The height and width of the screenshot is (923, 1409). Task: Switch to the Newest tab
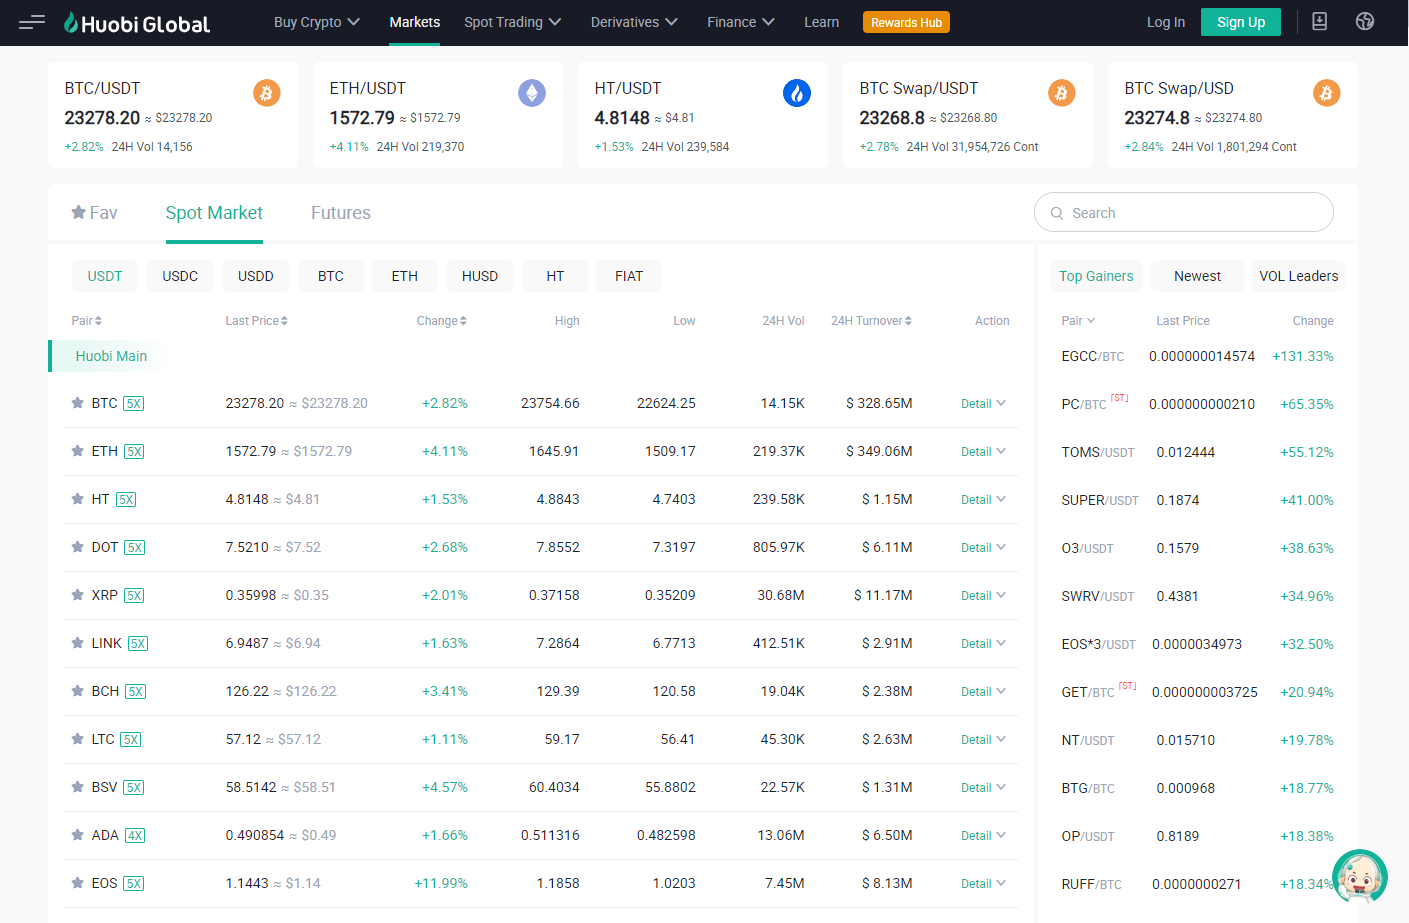[x=1197, y=276]
